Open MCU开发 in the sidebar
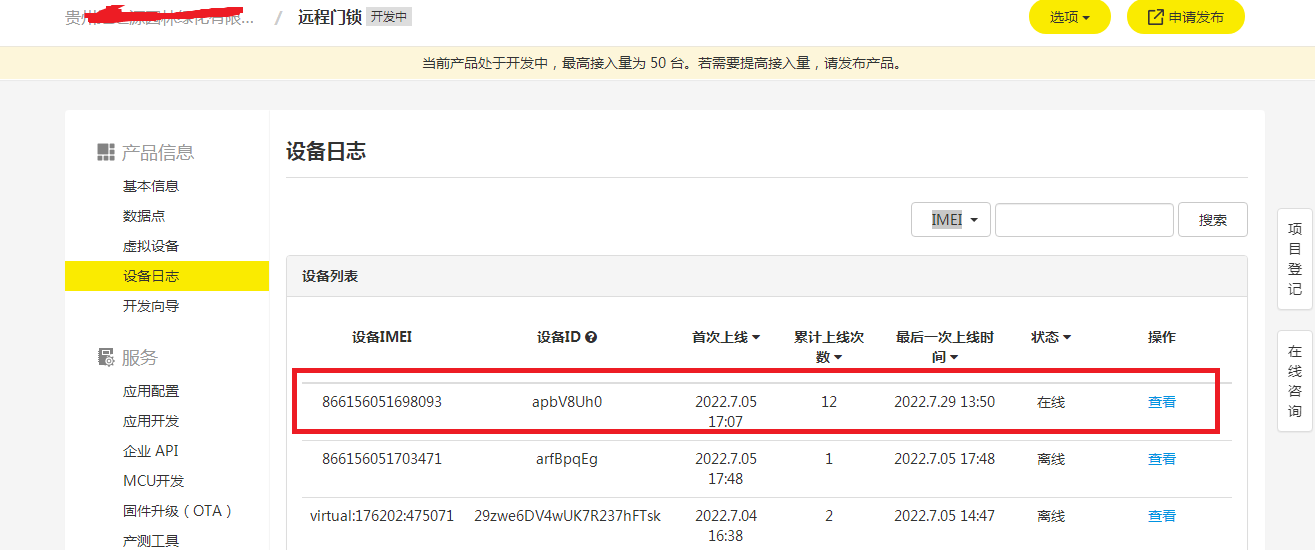The height and width of the screenshot is (550, 1315). point(154,481)
